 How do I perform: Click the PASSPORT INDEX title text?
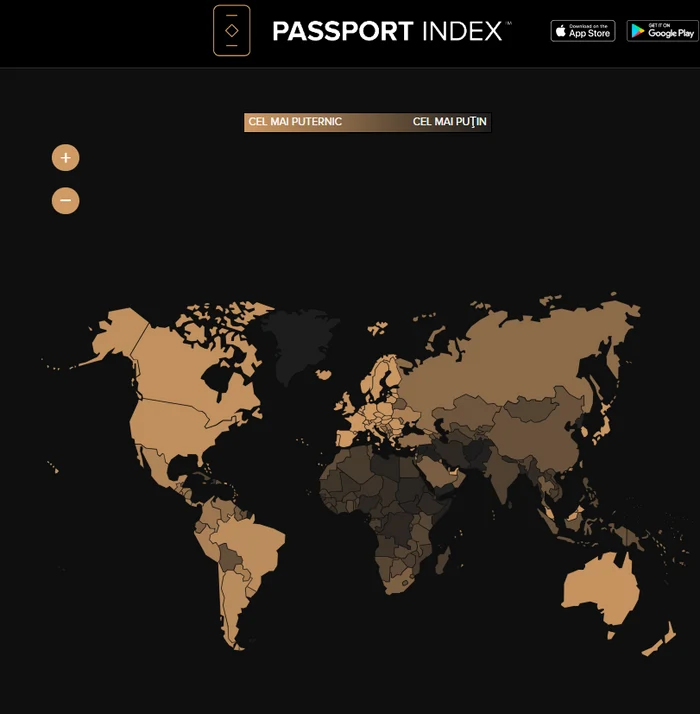(x=387, y=31)
